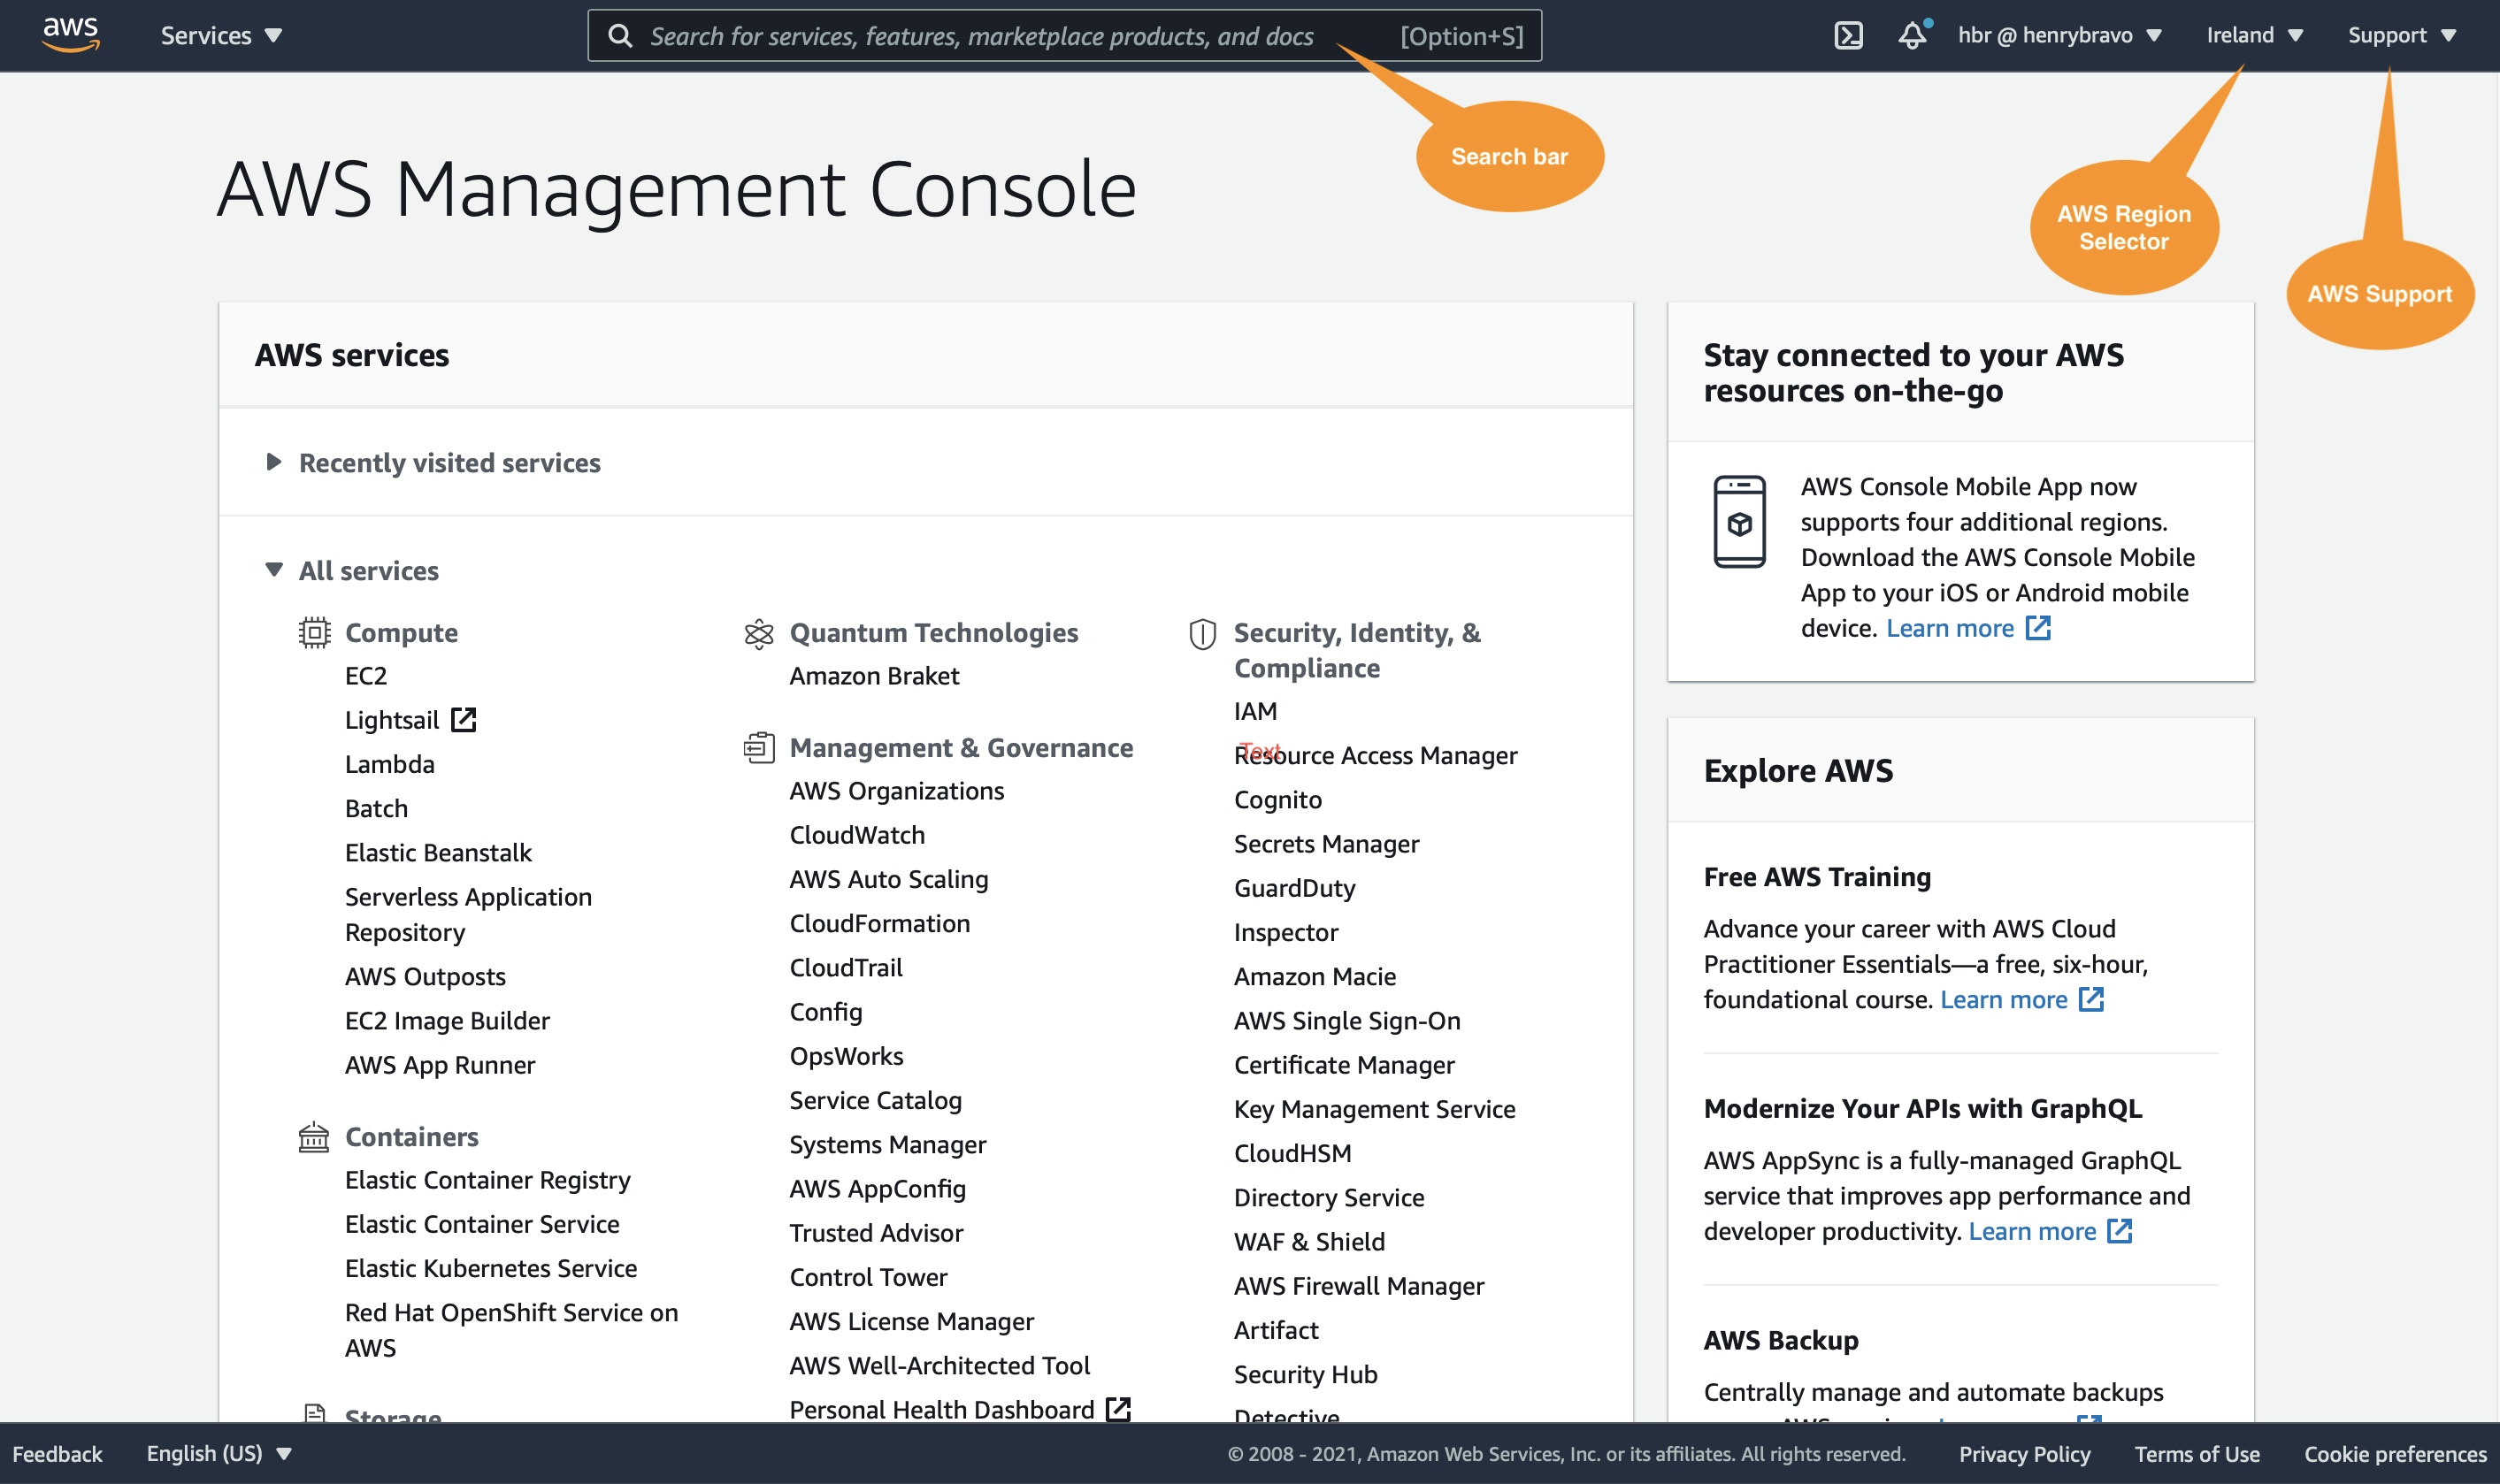The height and width of the screenshot is (1484, 2500).
Task: Open Amazon Macie service
Action: coord(1314,976)
